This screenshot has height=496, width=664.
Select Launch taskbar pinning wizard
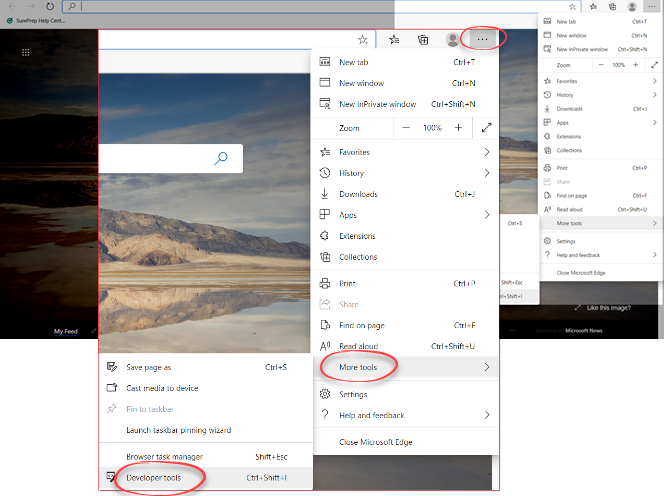(178, 430)
